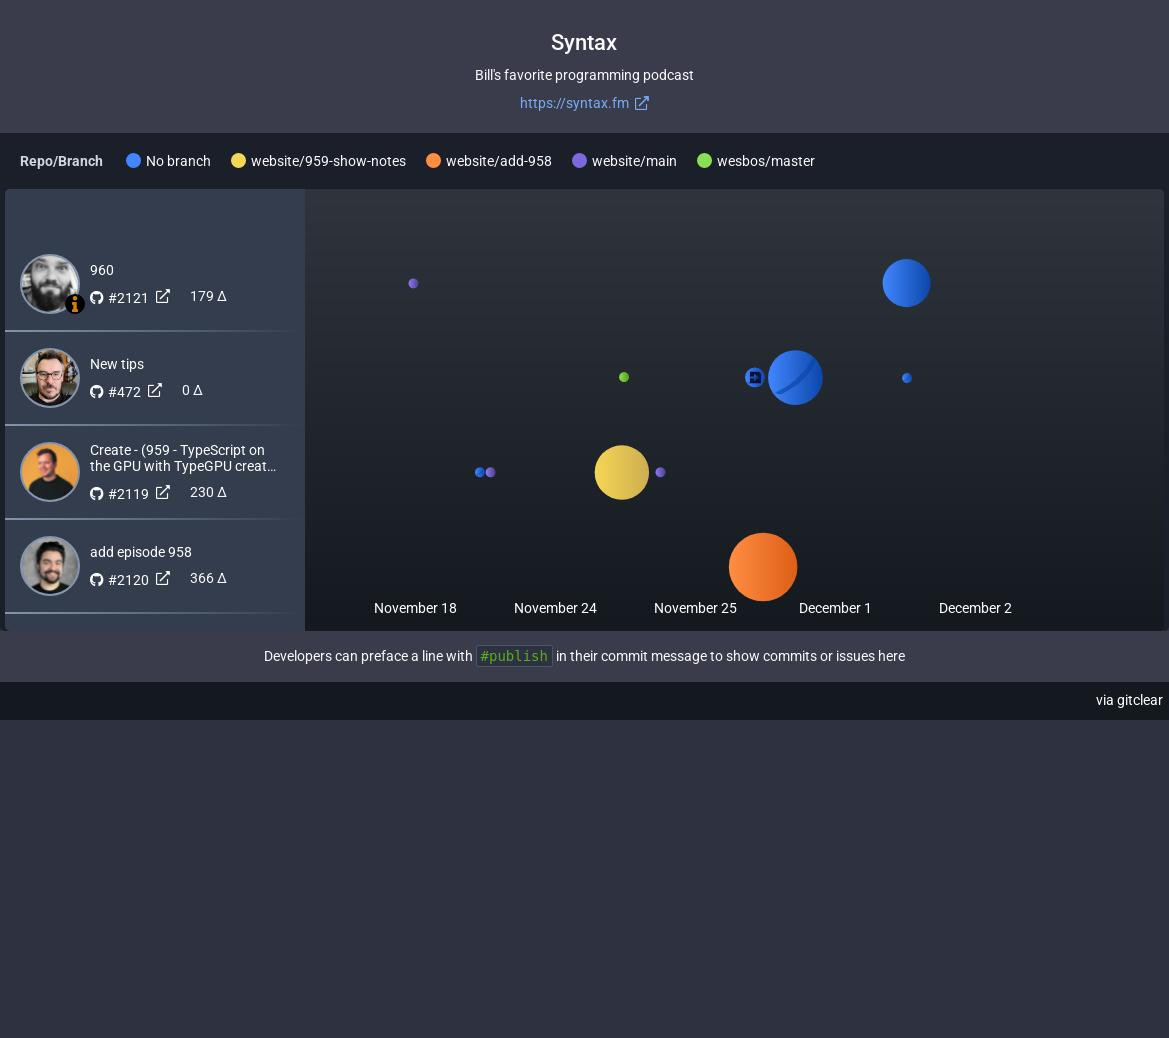Select the website/add-958 legend label
The image size is (1169, 1038).
499,161
